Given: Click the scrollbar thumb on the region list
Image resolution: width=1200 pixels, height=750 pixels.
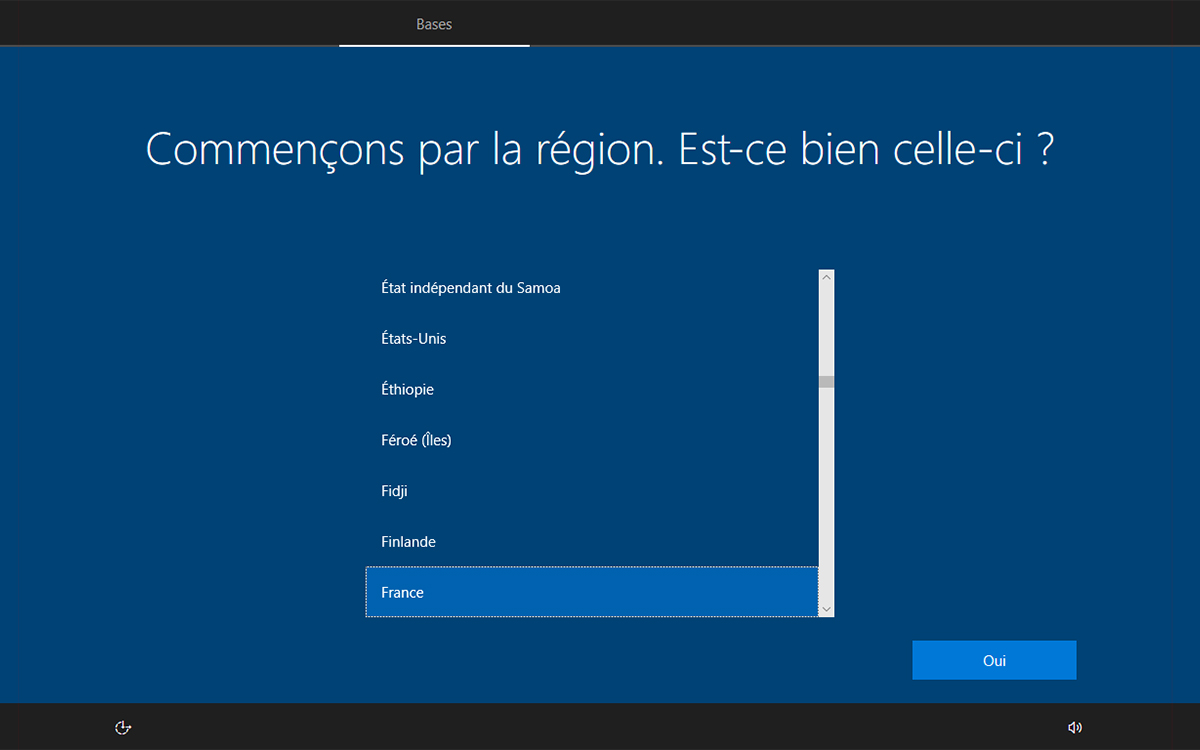Looking at the screenshot, I should [x=826, y=381].
